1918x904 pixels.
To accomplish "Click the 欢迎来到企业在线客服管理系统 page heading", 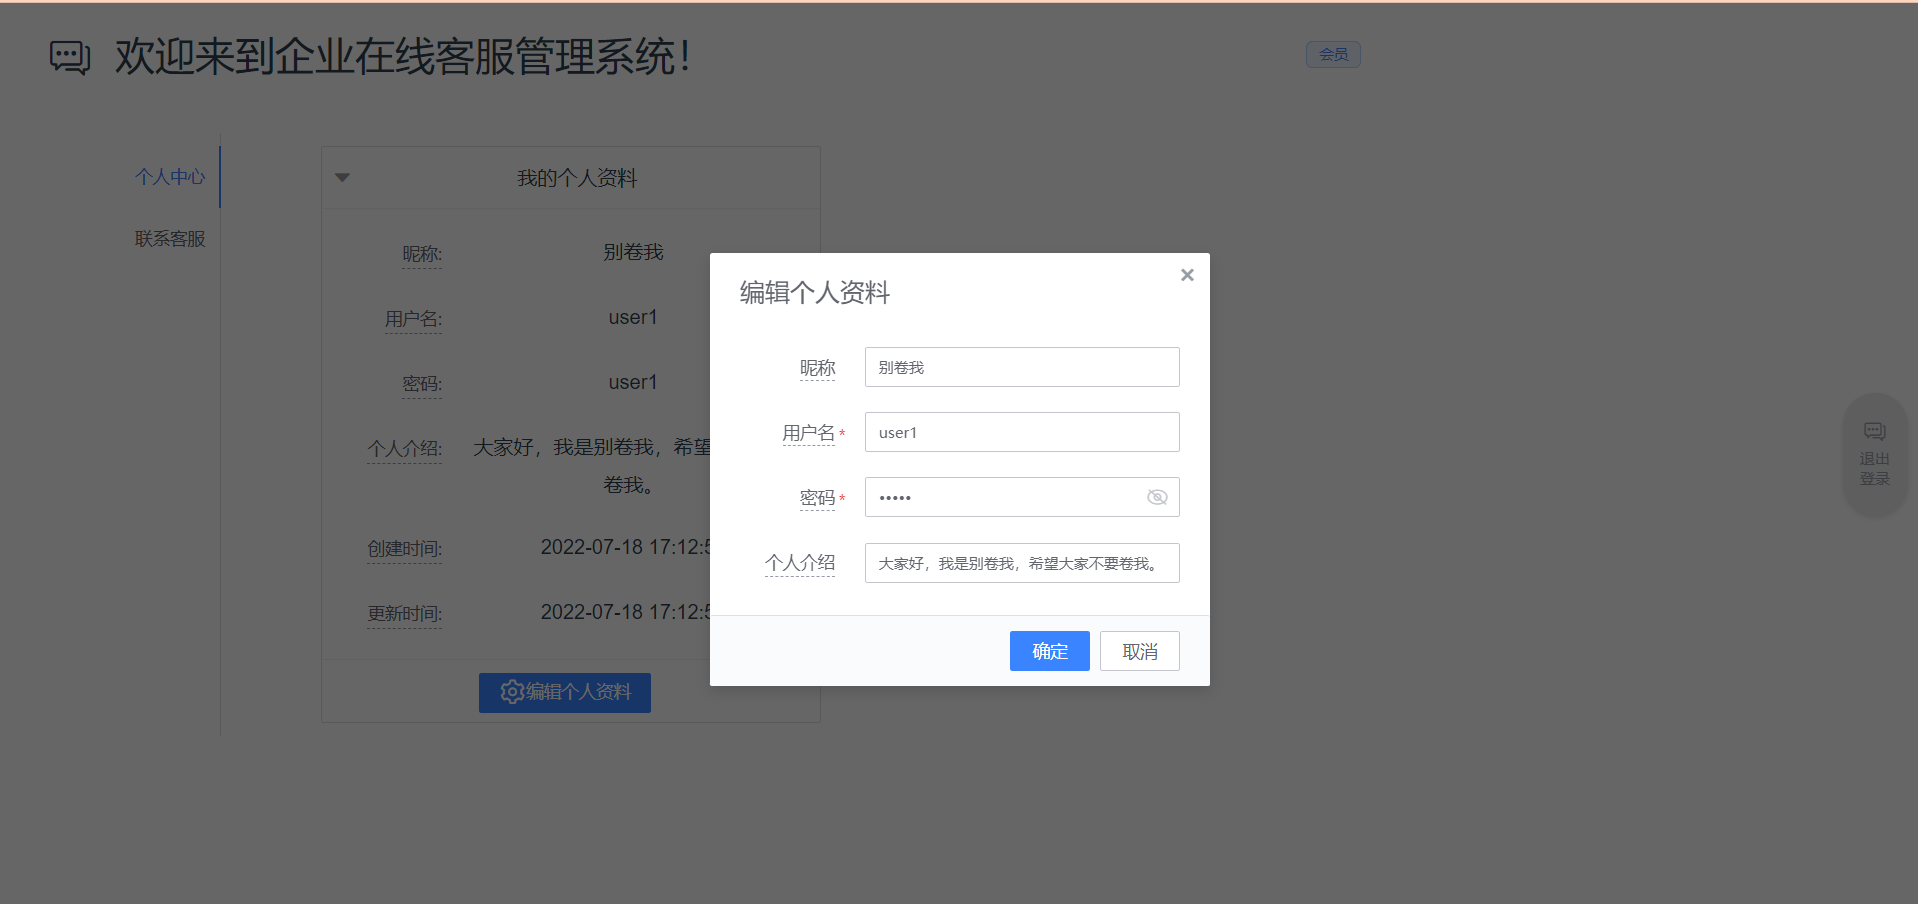I will pyautogui.click(x=402, y=57).
